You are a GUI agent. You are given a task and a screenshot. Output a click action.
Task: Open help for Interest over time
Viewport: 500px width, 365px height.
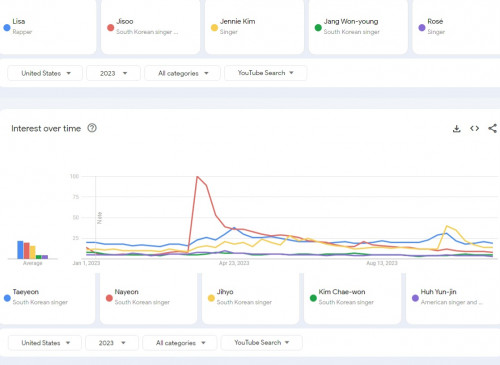pyautogui.click(x=92, y=128)
